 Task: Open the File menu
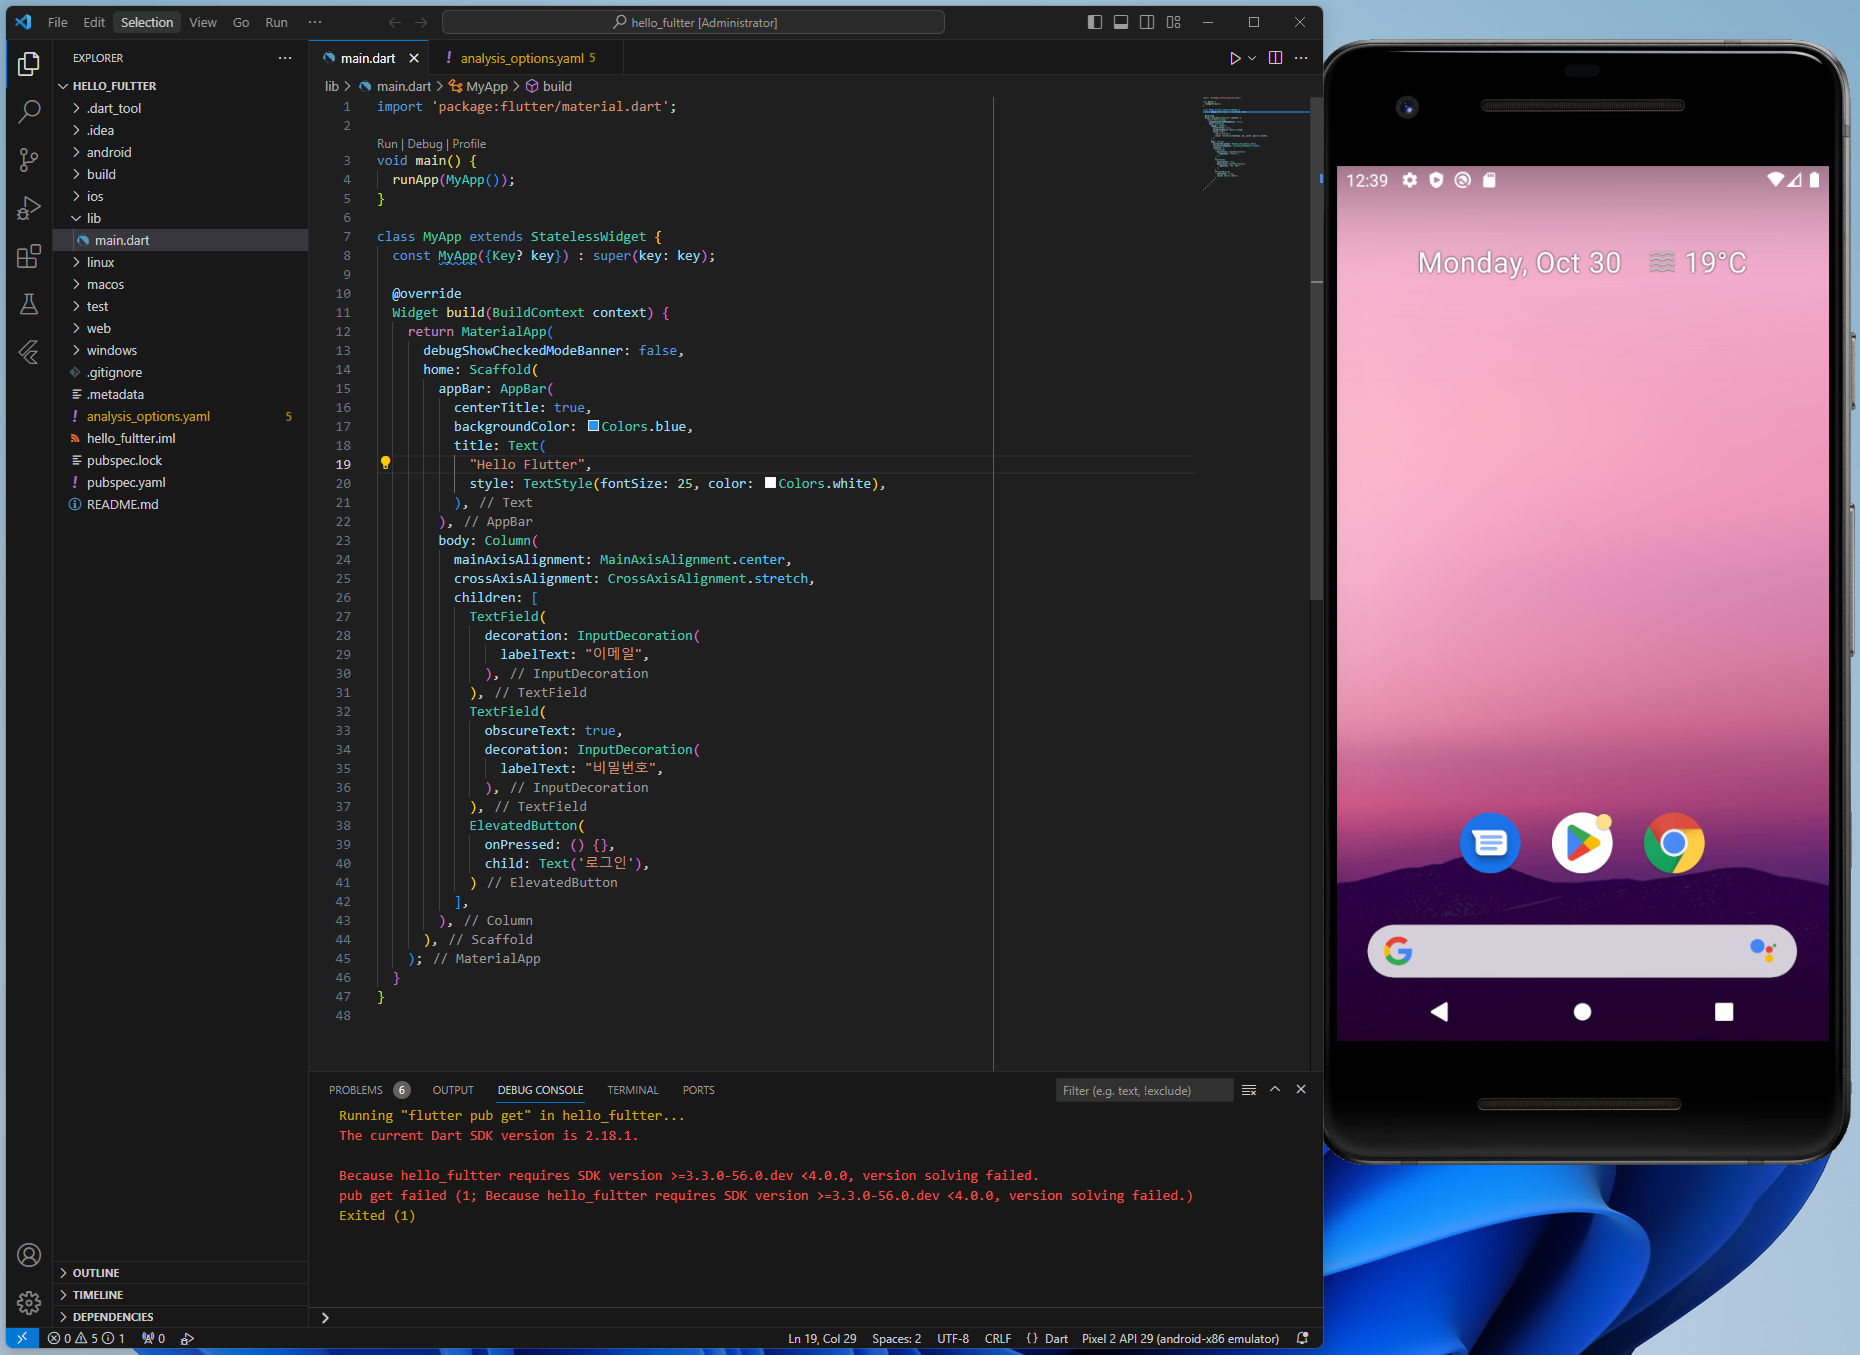click(58, 22)
